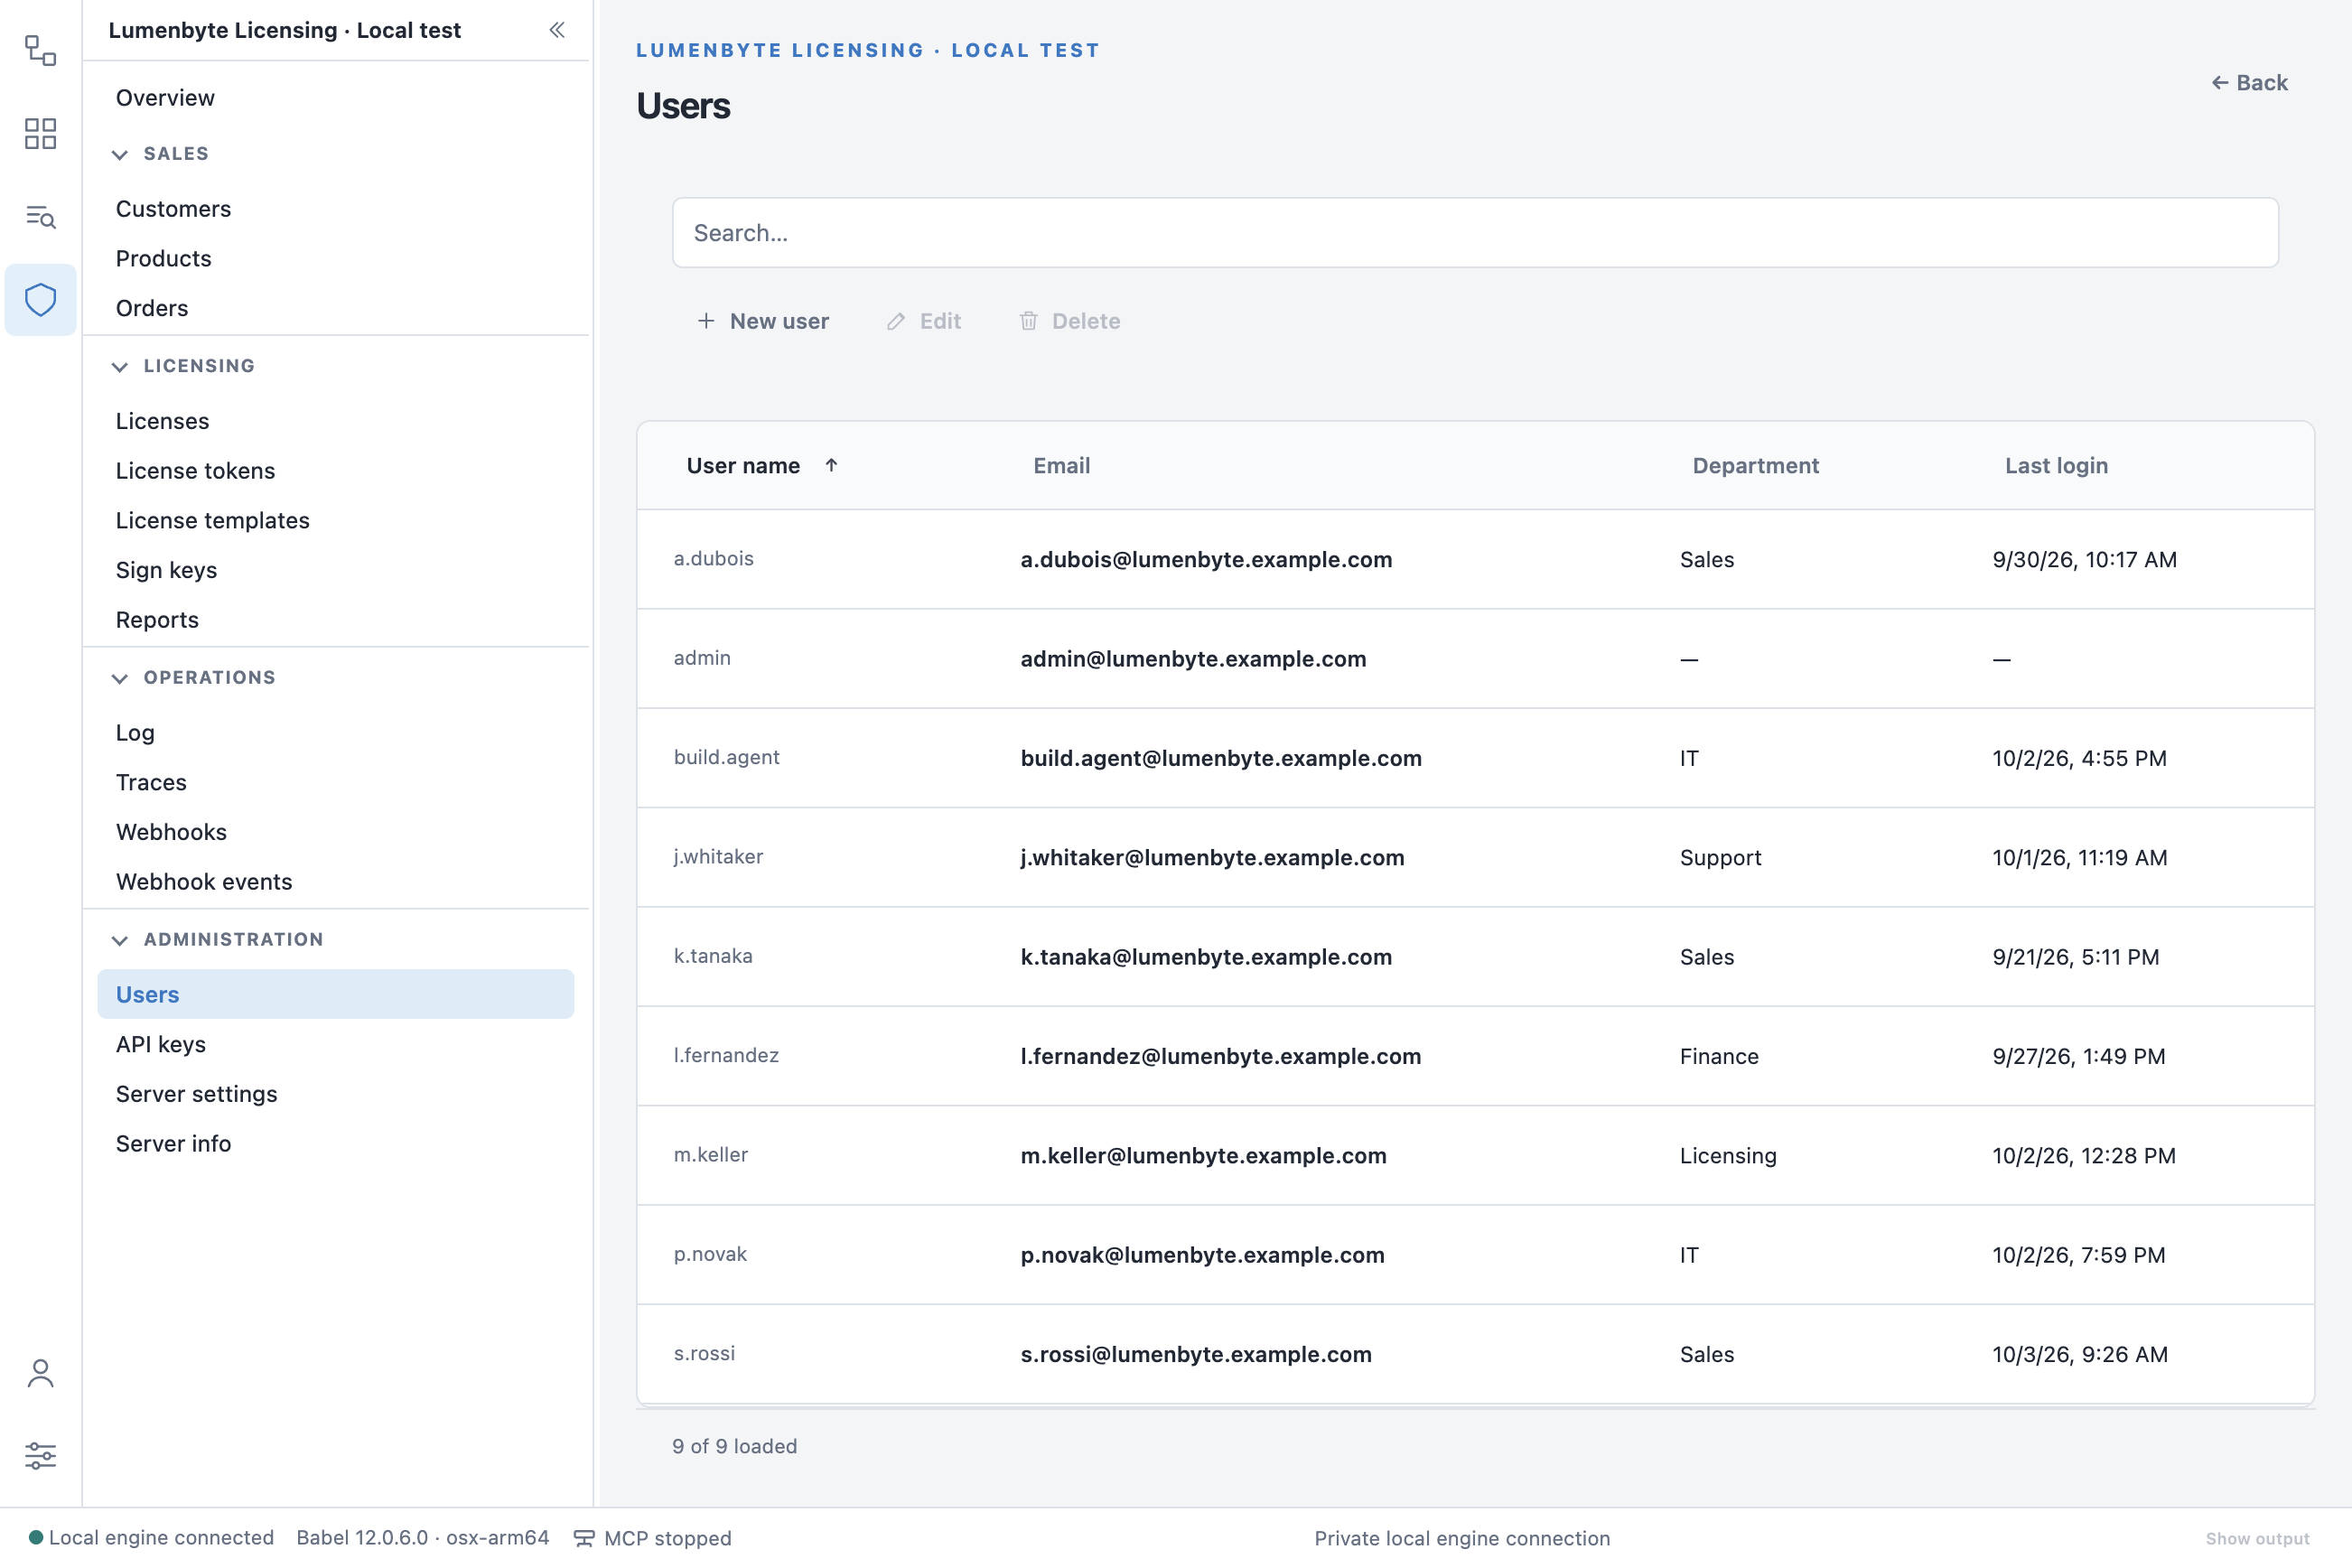Viewport: 2352px width, 1568px height.
Task: Collapse the SALES section chevron
Action: [120, 154]
